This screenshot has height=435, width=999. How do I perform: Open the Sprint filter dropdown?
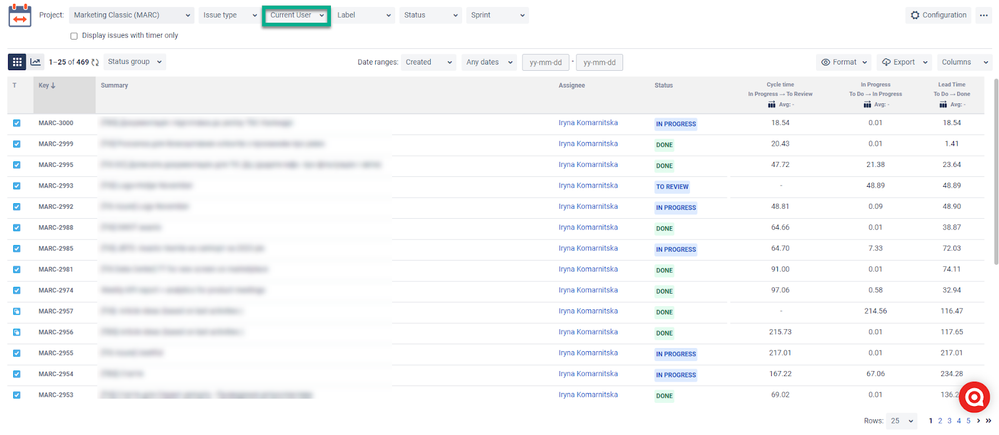click(x=498, y=15)
